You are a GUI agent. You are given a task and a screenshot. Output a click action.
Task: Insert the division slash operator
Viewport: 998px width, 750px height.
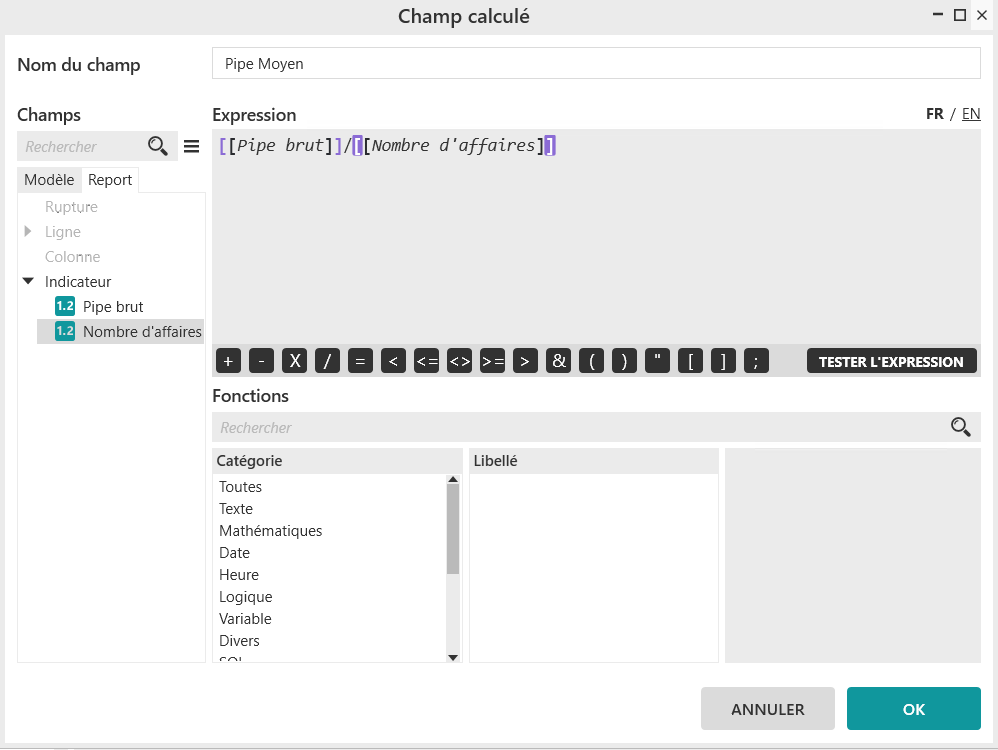click(x=327, y=362)
